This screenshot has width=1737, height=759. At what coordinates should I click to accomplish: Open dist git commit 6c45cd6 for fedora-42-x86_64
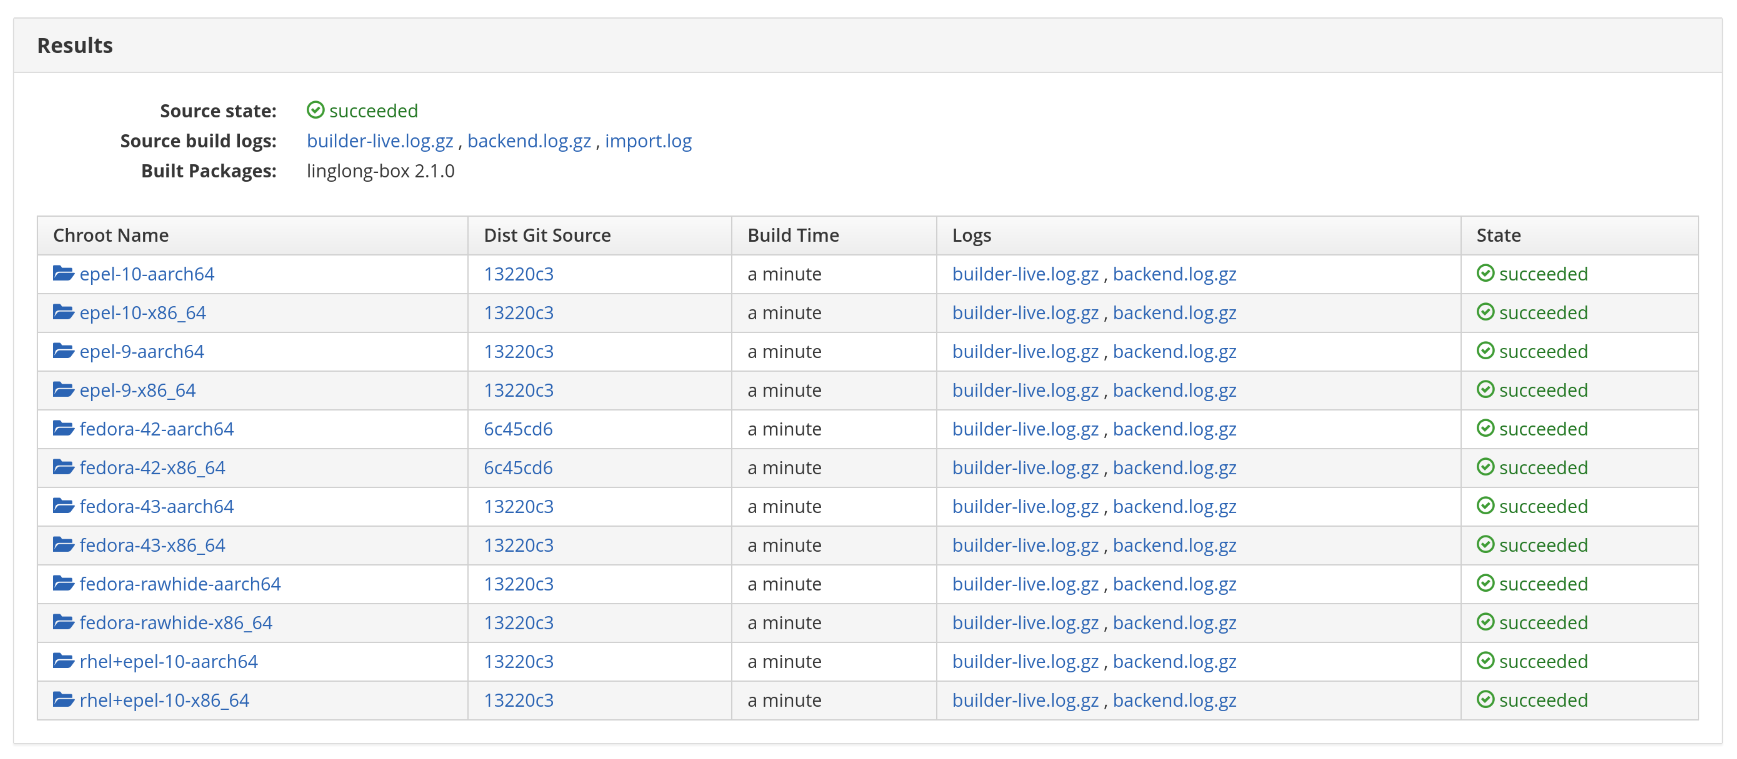[x=518, y=468]
